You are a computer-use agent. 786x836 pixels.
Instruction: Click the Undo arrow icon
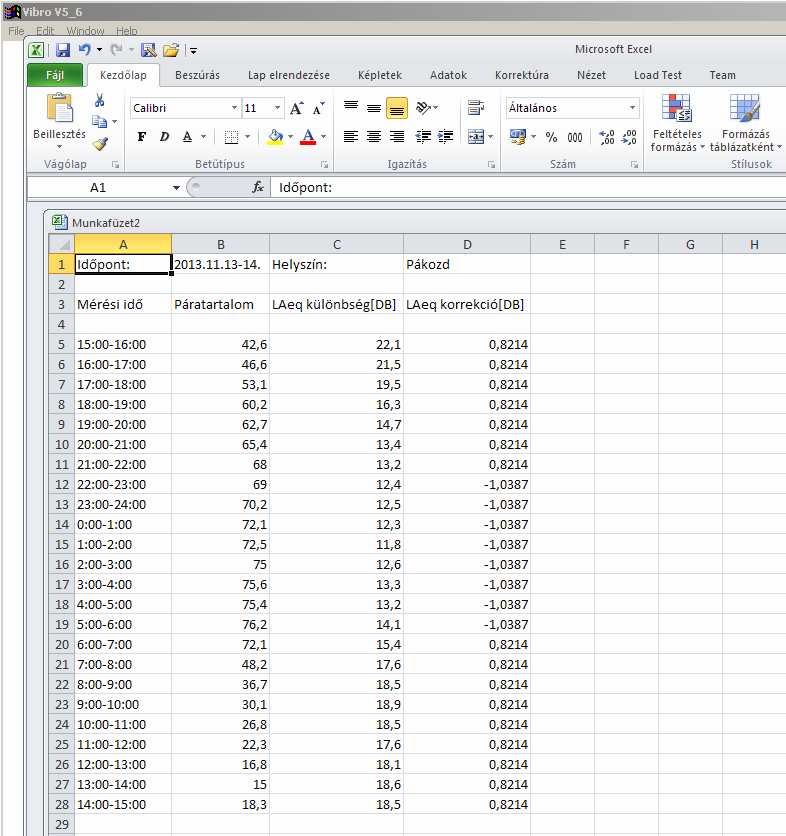coord(84,50)
